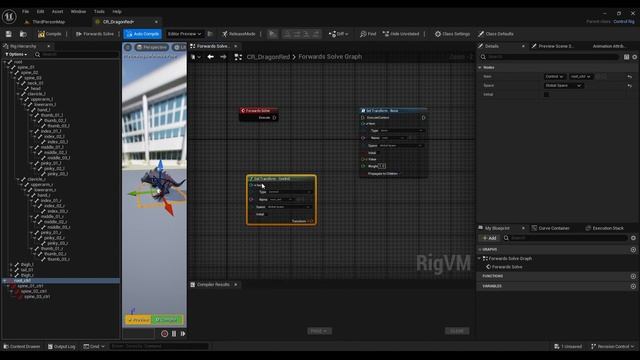Image resolution: width=640 pixels, height=360 pixels.
Task: Browse to asset in Content Browser
Action: 23,34
